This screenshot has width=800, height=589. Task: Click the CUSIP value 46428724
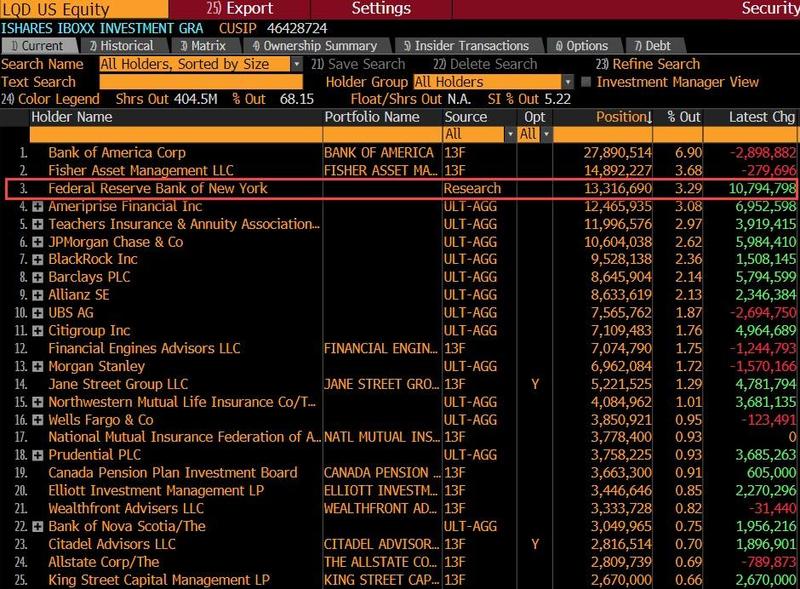coord(297,29)
